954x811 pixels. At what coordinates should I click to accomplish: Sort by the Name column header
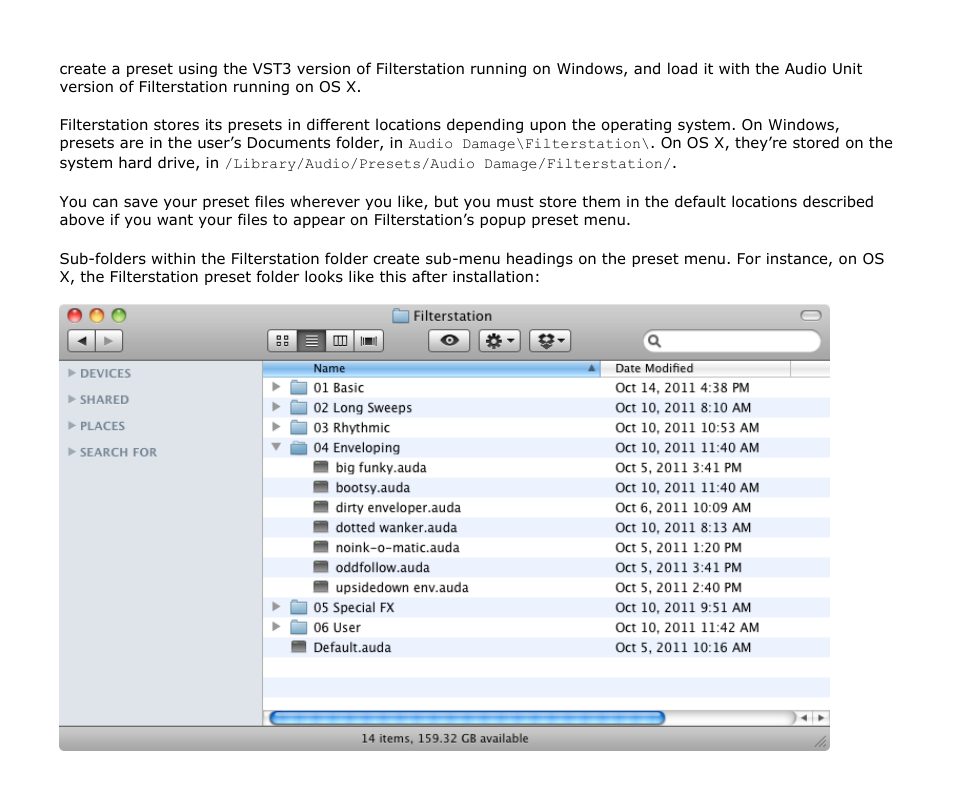tap(431, 368)
